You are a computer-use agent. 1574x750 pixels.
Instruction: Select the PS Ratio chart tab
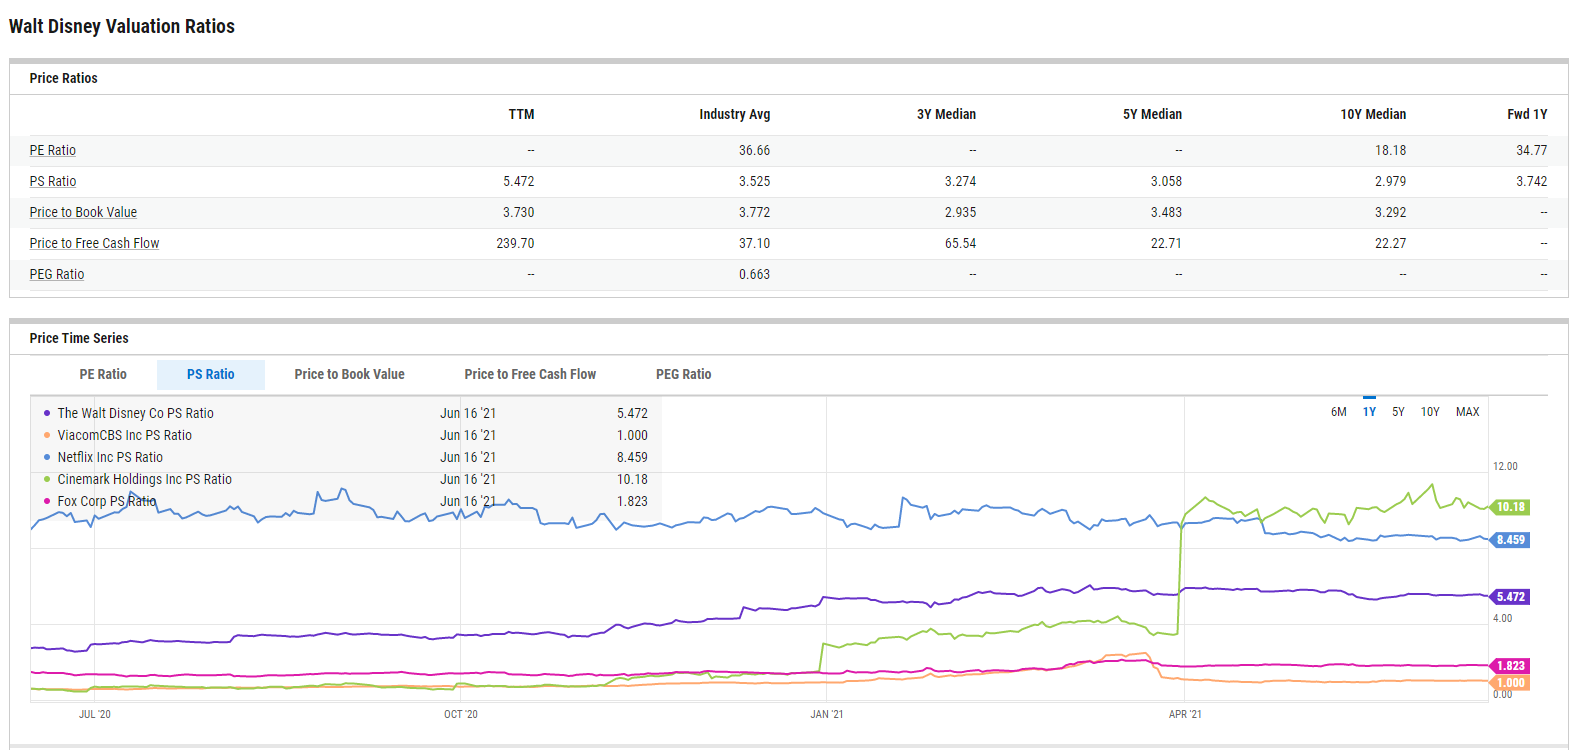[211, 374]
